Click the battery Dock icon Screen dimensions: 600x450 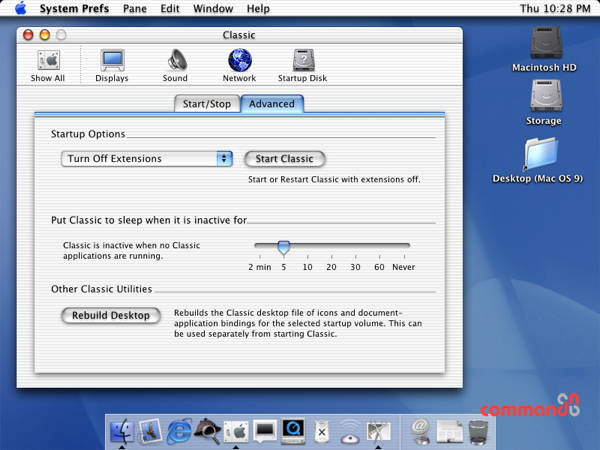pyautogui.click(x=322, y=432)
